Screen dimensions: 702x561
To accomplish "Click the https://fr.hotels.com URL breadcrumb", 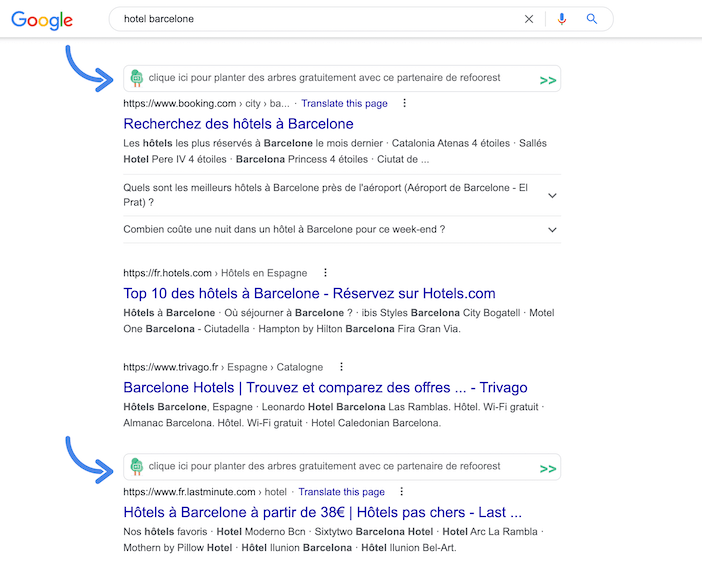I will 215,273.
